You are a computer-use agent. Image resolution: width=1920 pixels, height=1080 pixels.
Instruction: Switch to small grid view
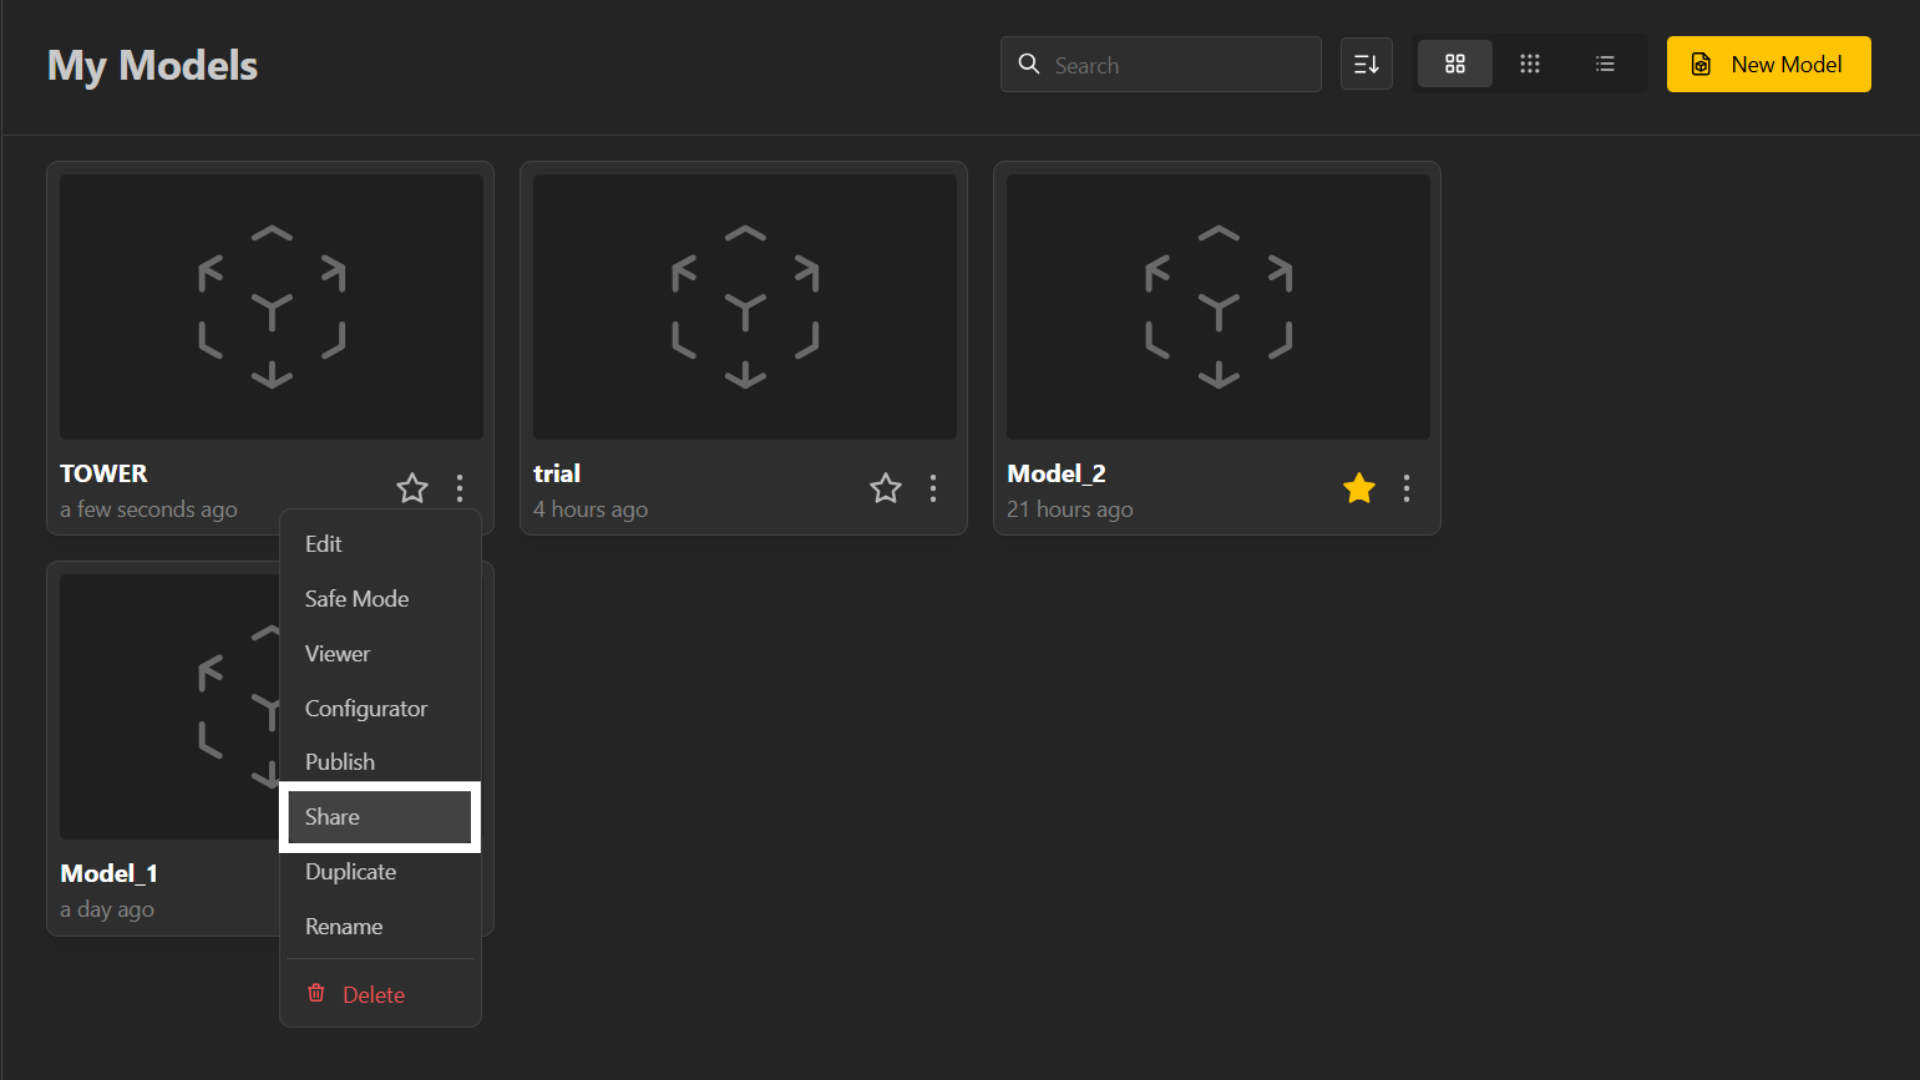1530,64
